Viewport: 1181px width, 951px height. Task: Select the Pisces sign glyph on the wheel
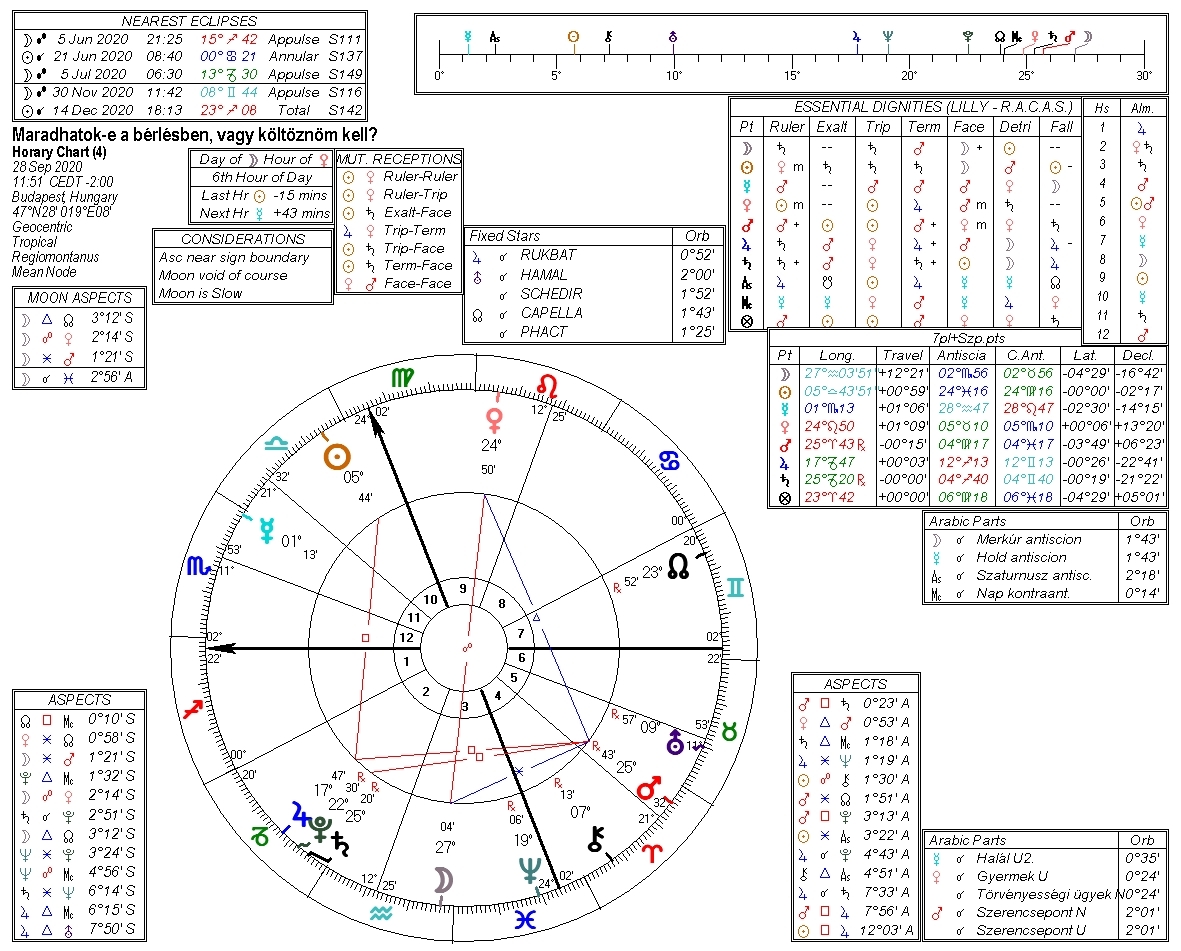tap(525, 919)
